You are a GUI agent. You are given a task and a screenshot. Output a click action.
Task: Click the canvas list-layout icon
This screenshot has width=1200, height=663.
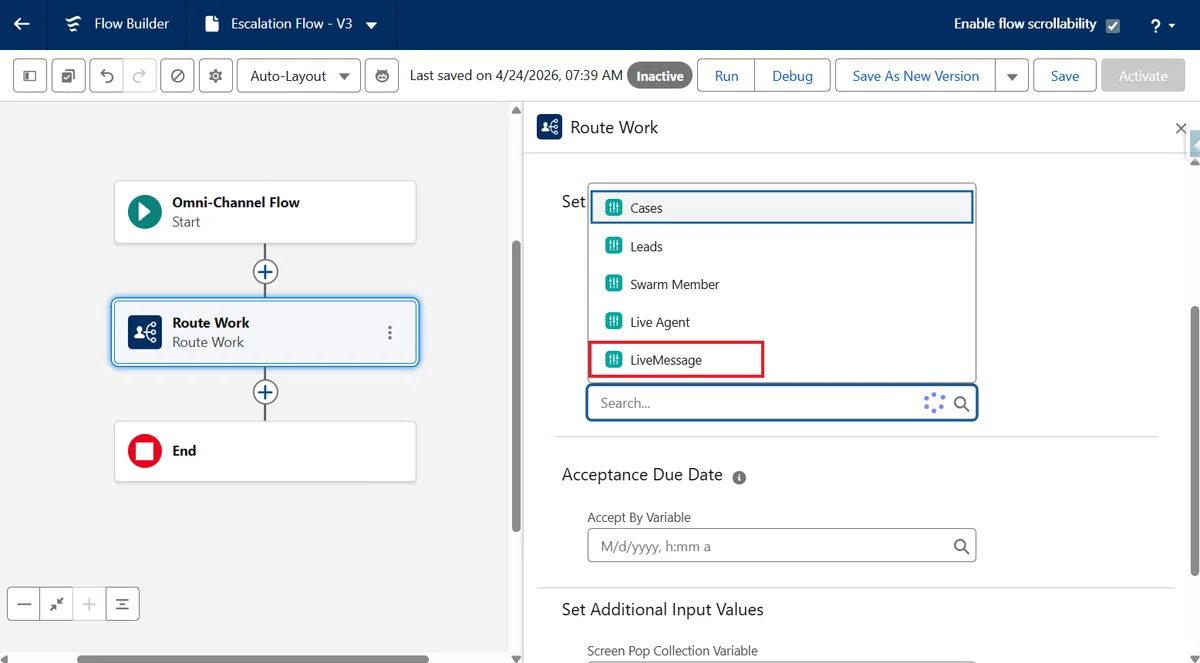pyautogui.click(x=122, y=604)
